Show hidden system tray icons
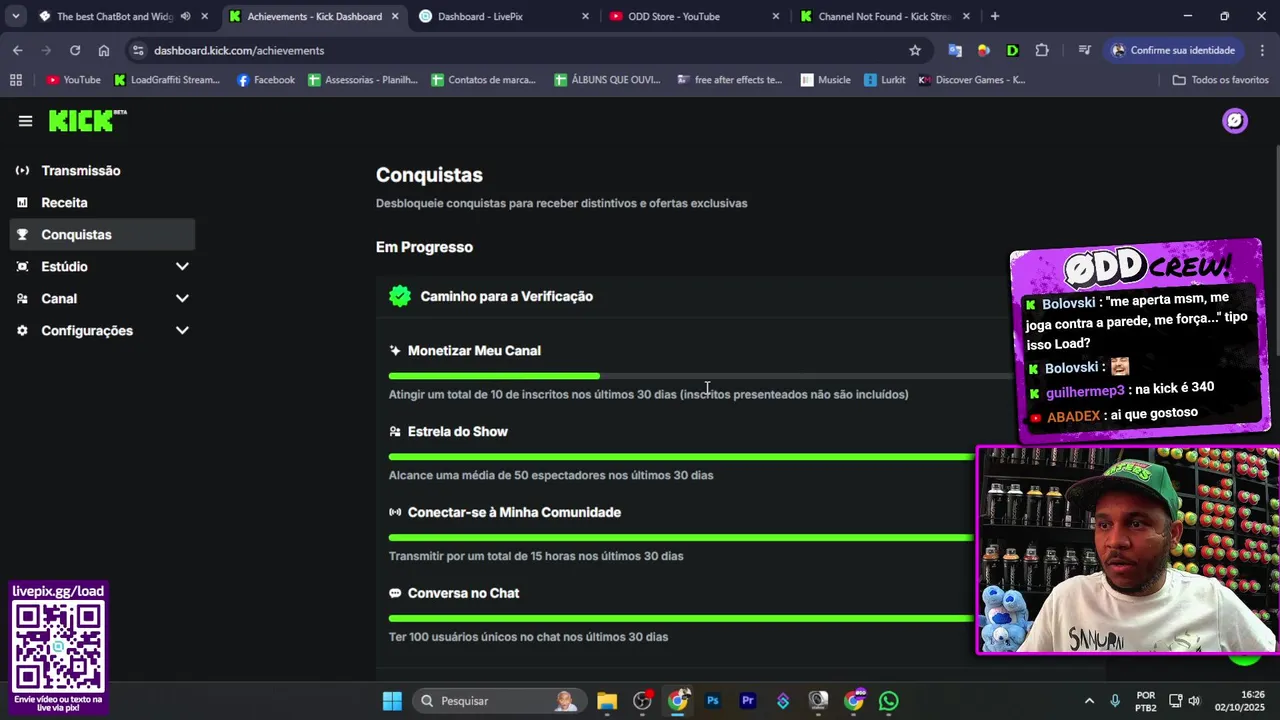 point(1089,701)
